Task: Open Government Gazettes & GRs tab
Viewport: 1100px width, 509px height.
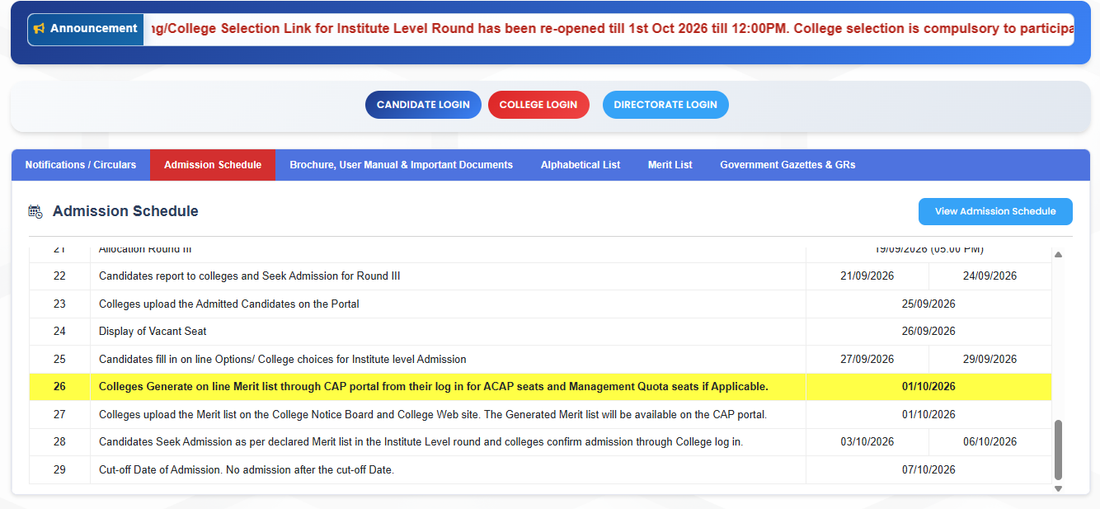Action: pos(787,165)
